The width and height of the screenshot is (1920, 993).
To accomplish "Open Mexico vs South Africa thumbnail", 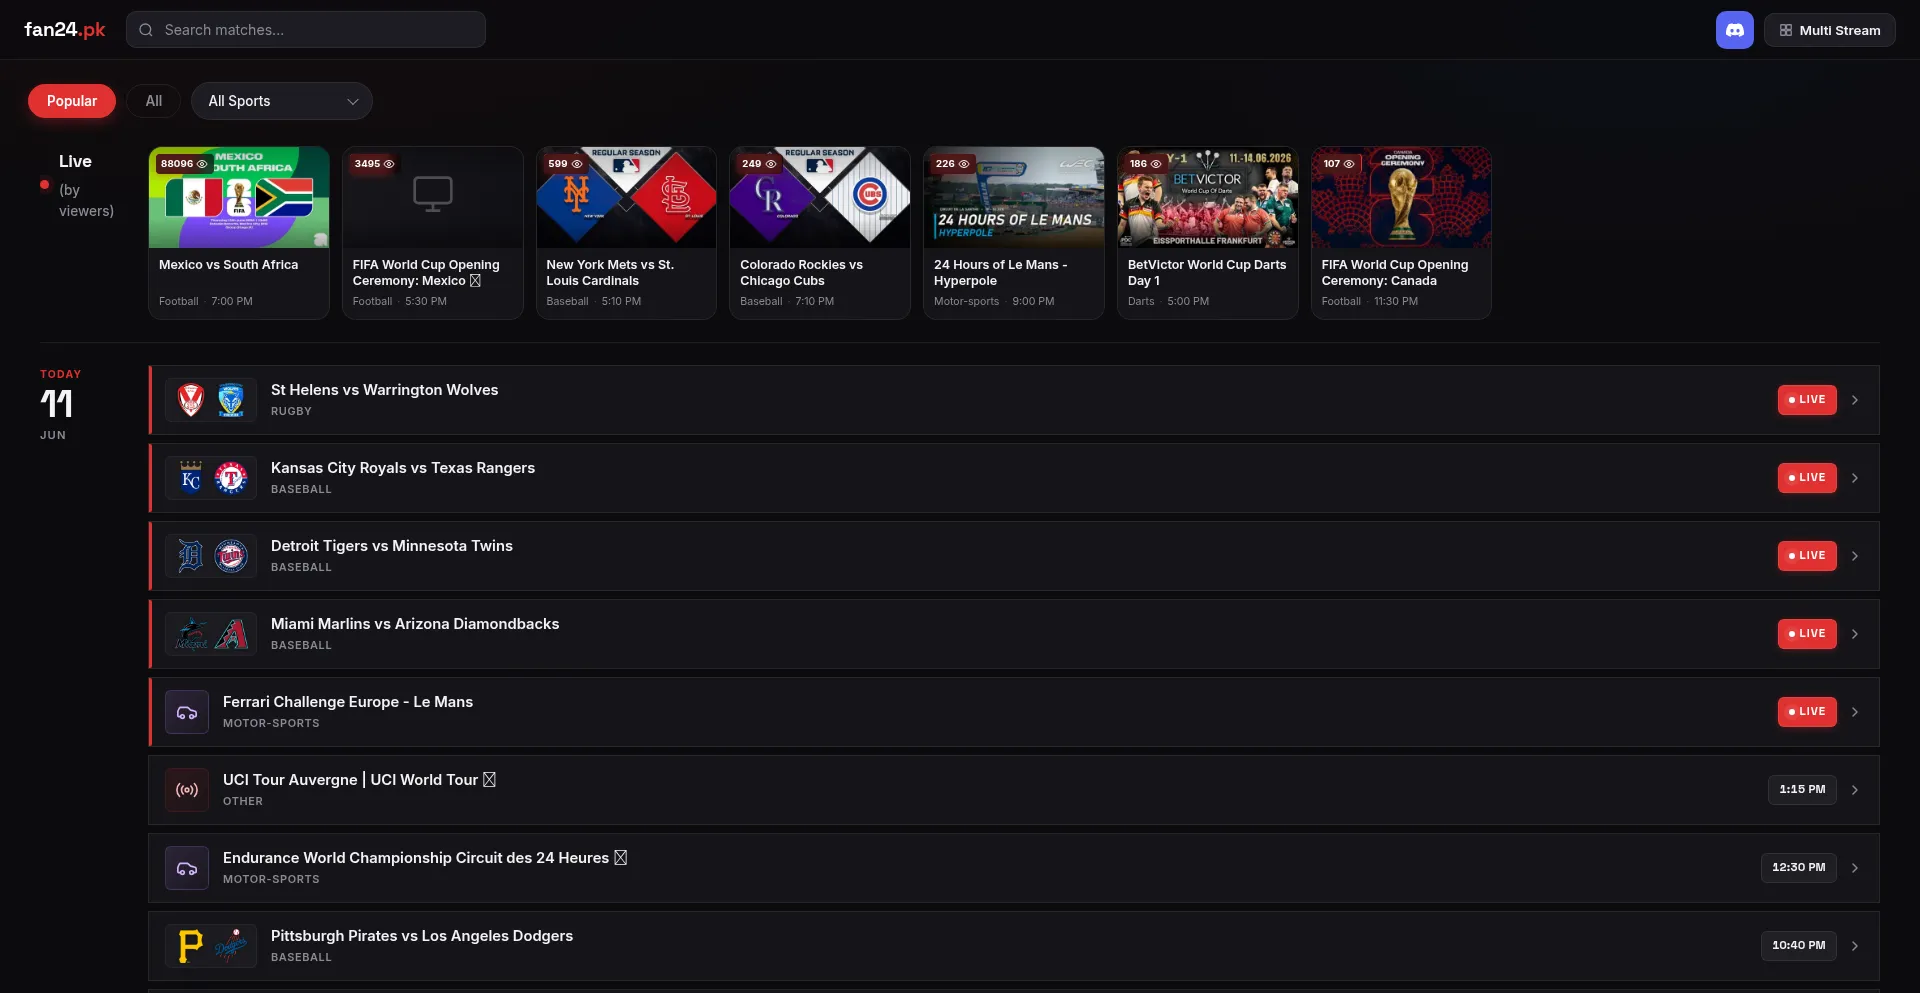I will [239, 198].
